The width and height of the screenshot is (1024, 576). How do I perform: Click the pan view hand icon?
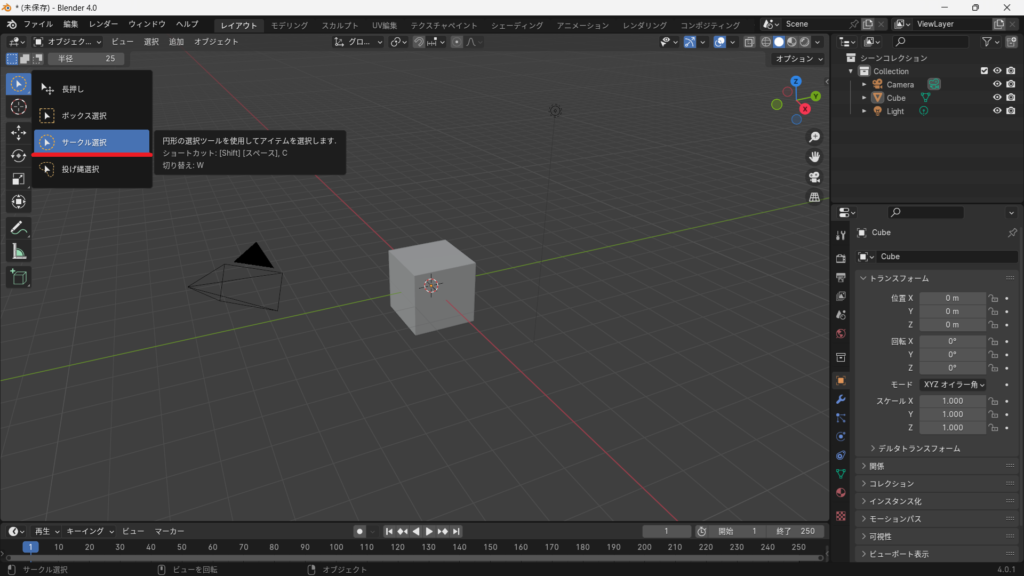tap(814, 157)
